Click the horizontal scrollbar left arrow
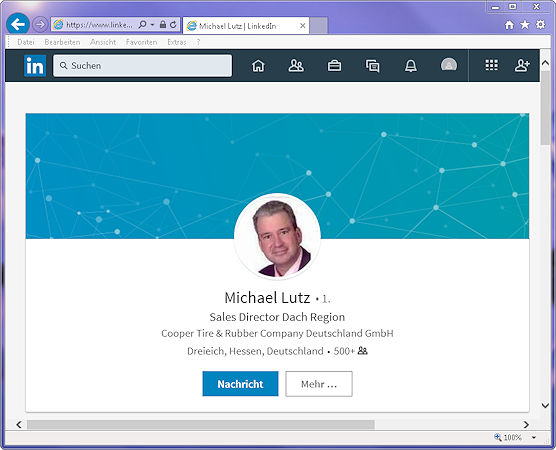This screenshot has width=556, height=450. pyautogui.click(x=19, y=424)
